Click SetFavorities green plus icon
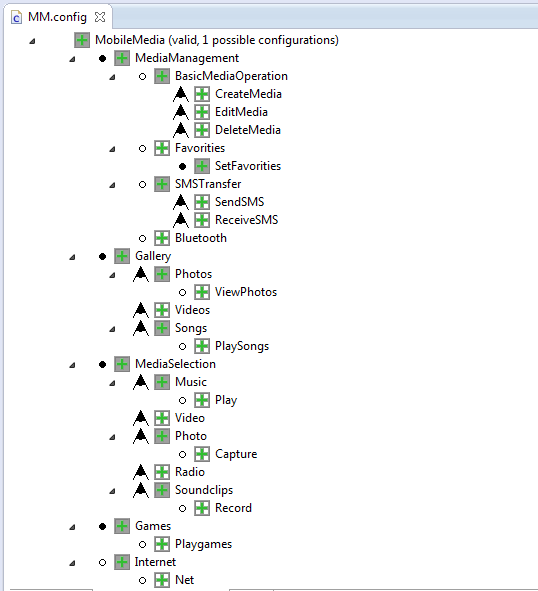Viewport: 538px width, 591px height. 202,166
